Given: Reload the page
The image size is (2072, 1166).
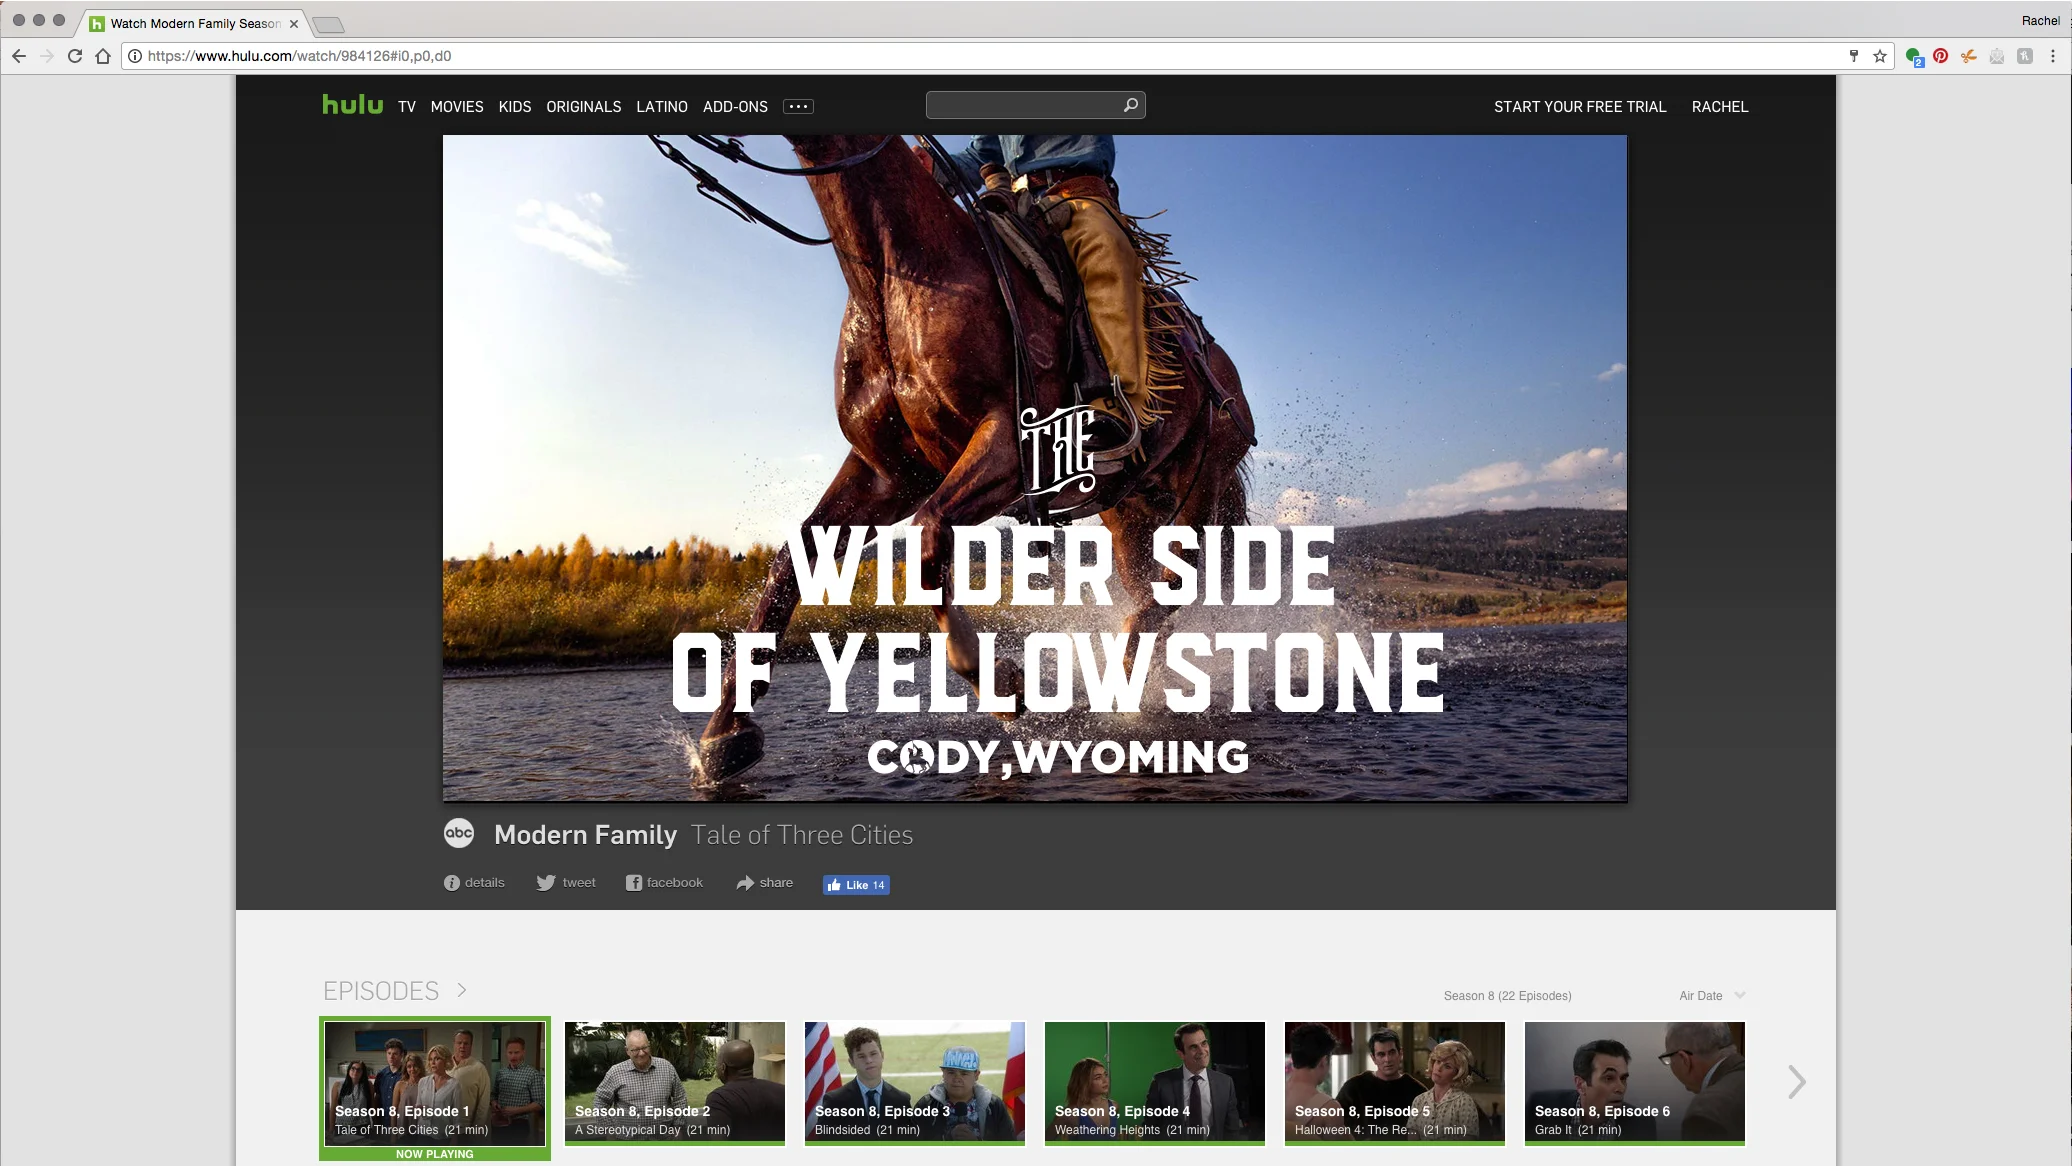Looking at the screenshot, I should pyautogui.click(x=74, y=56).
